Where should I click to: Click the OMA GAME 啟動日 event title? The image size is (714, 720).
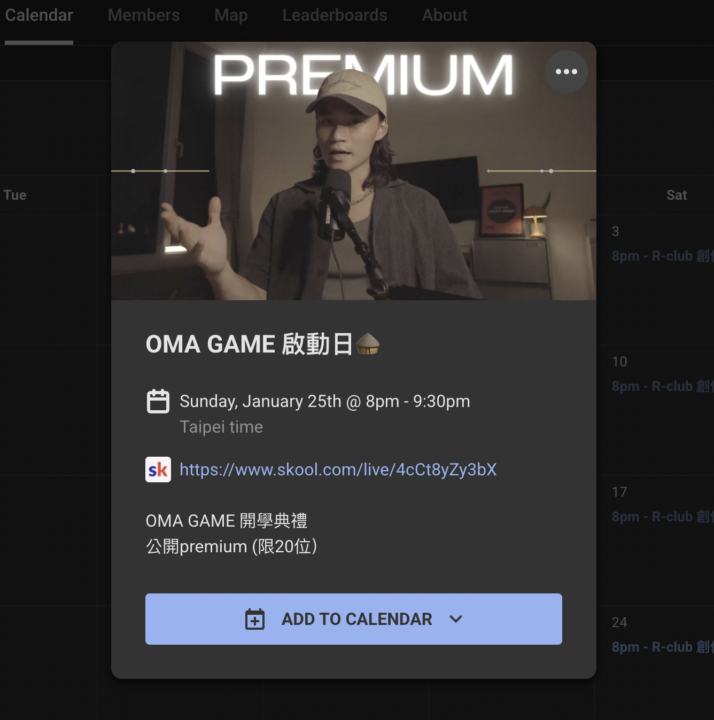(x=249, y=344)
